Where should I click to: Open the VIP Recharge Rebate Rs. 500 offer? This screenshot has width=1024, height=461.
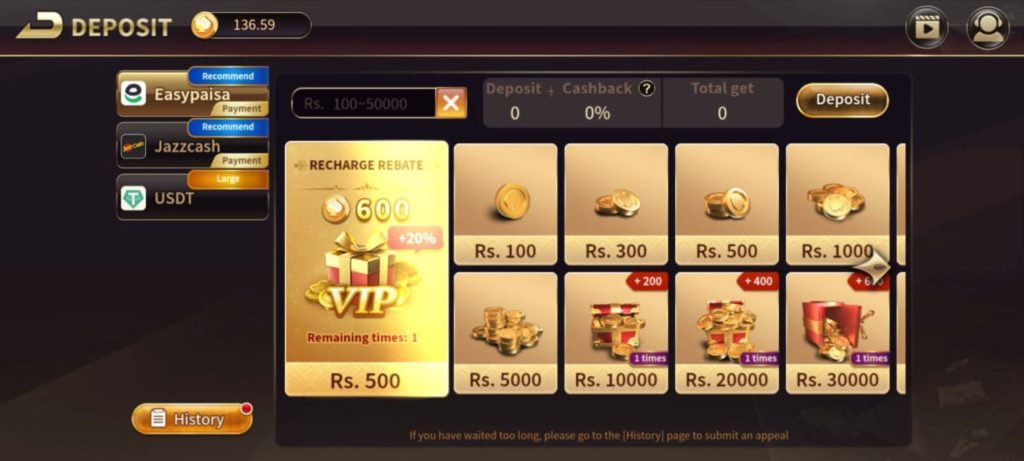point(366,268)
